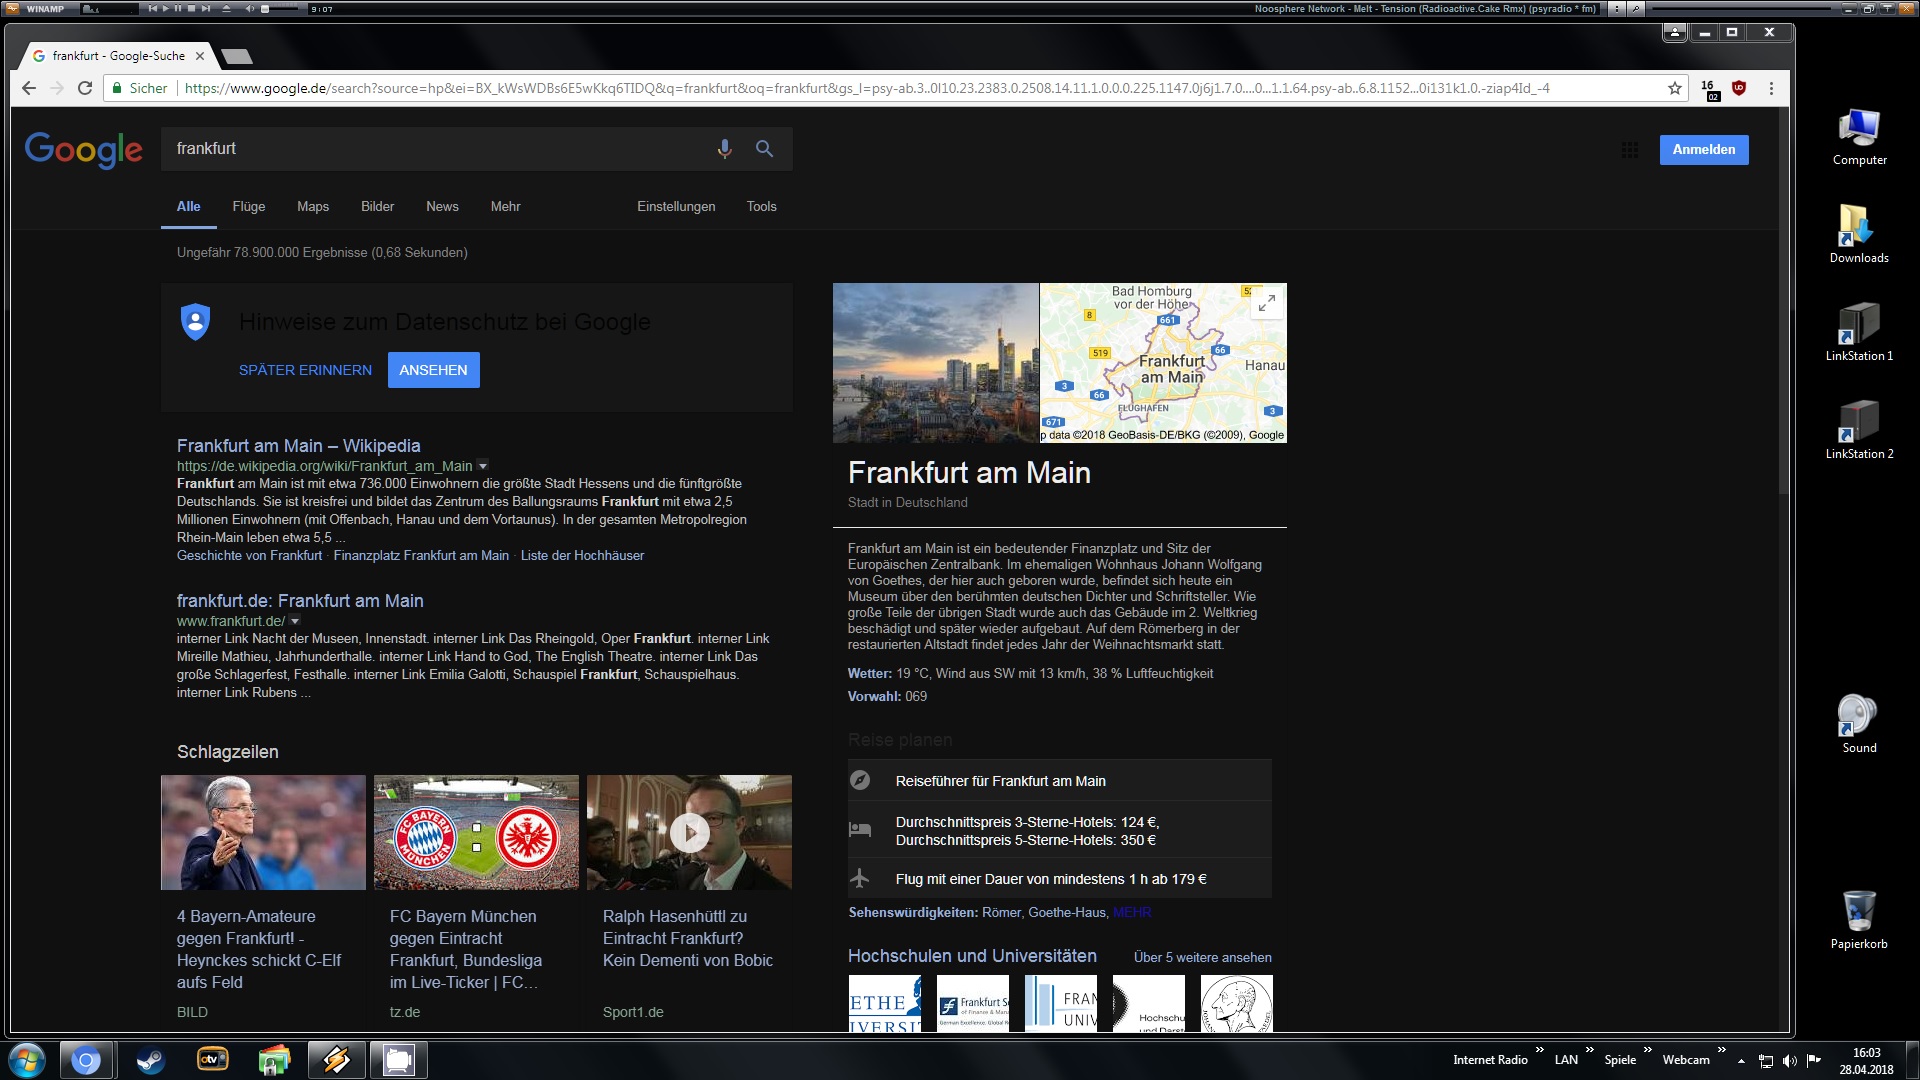
Task: Open the calendar extension showing 16
Action: pos(1710,89)
